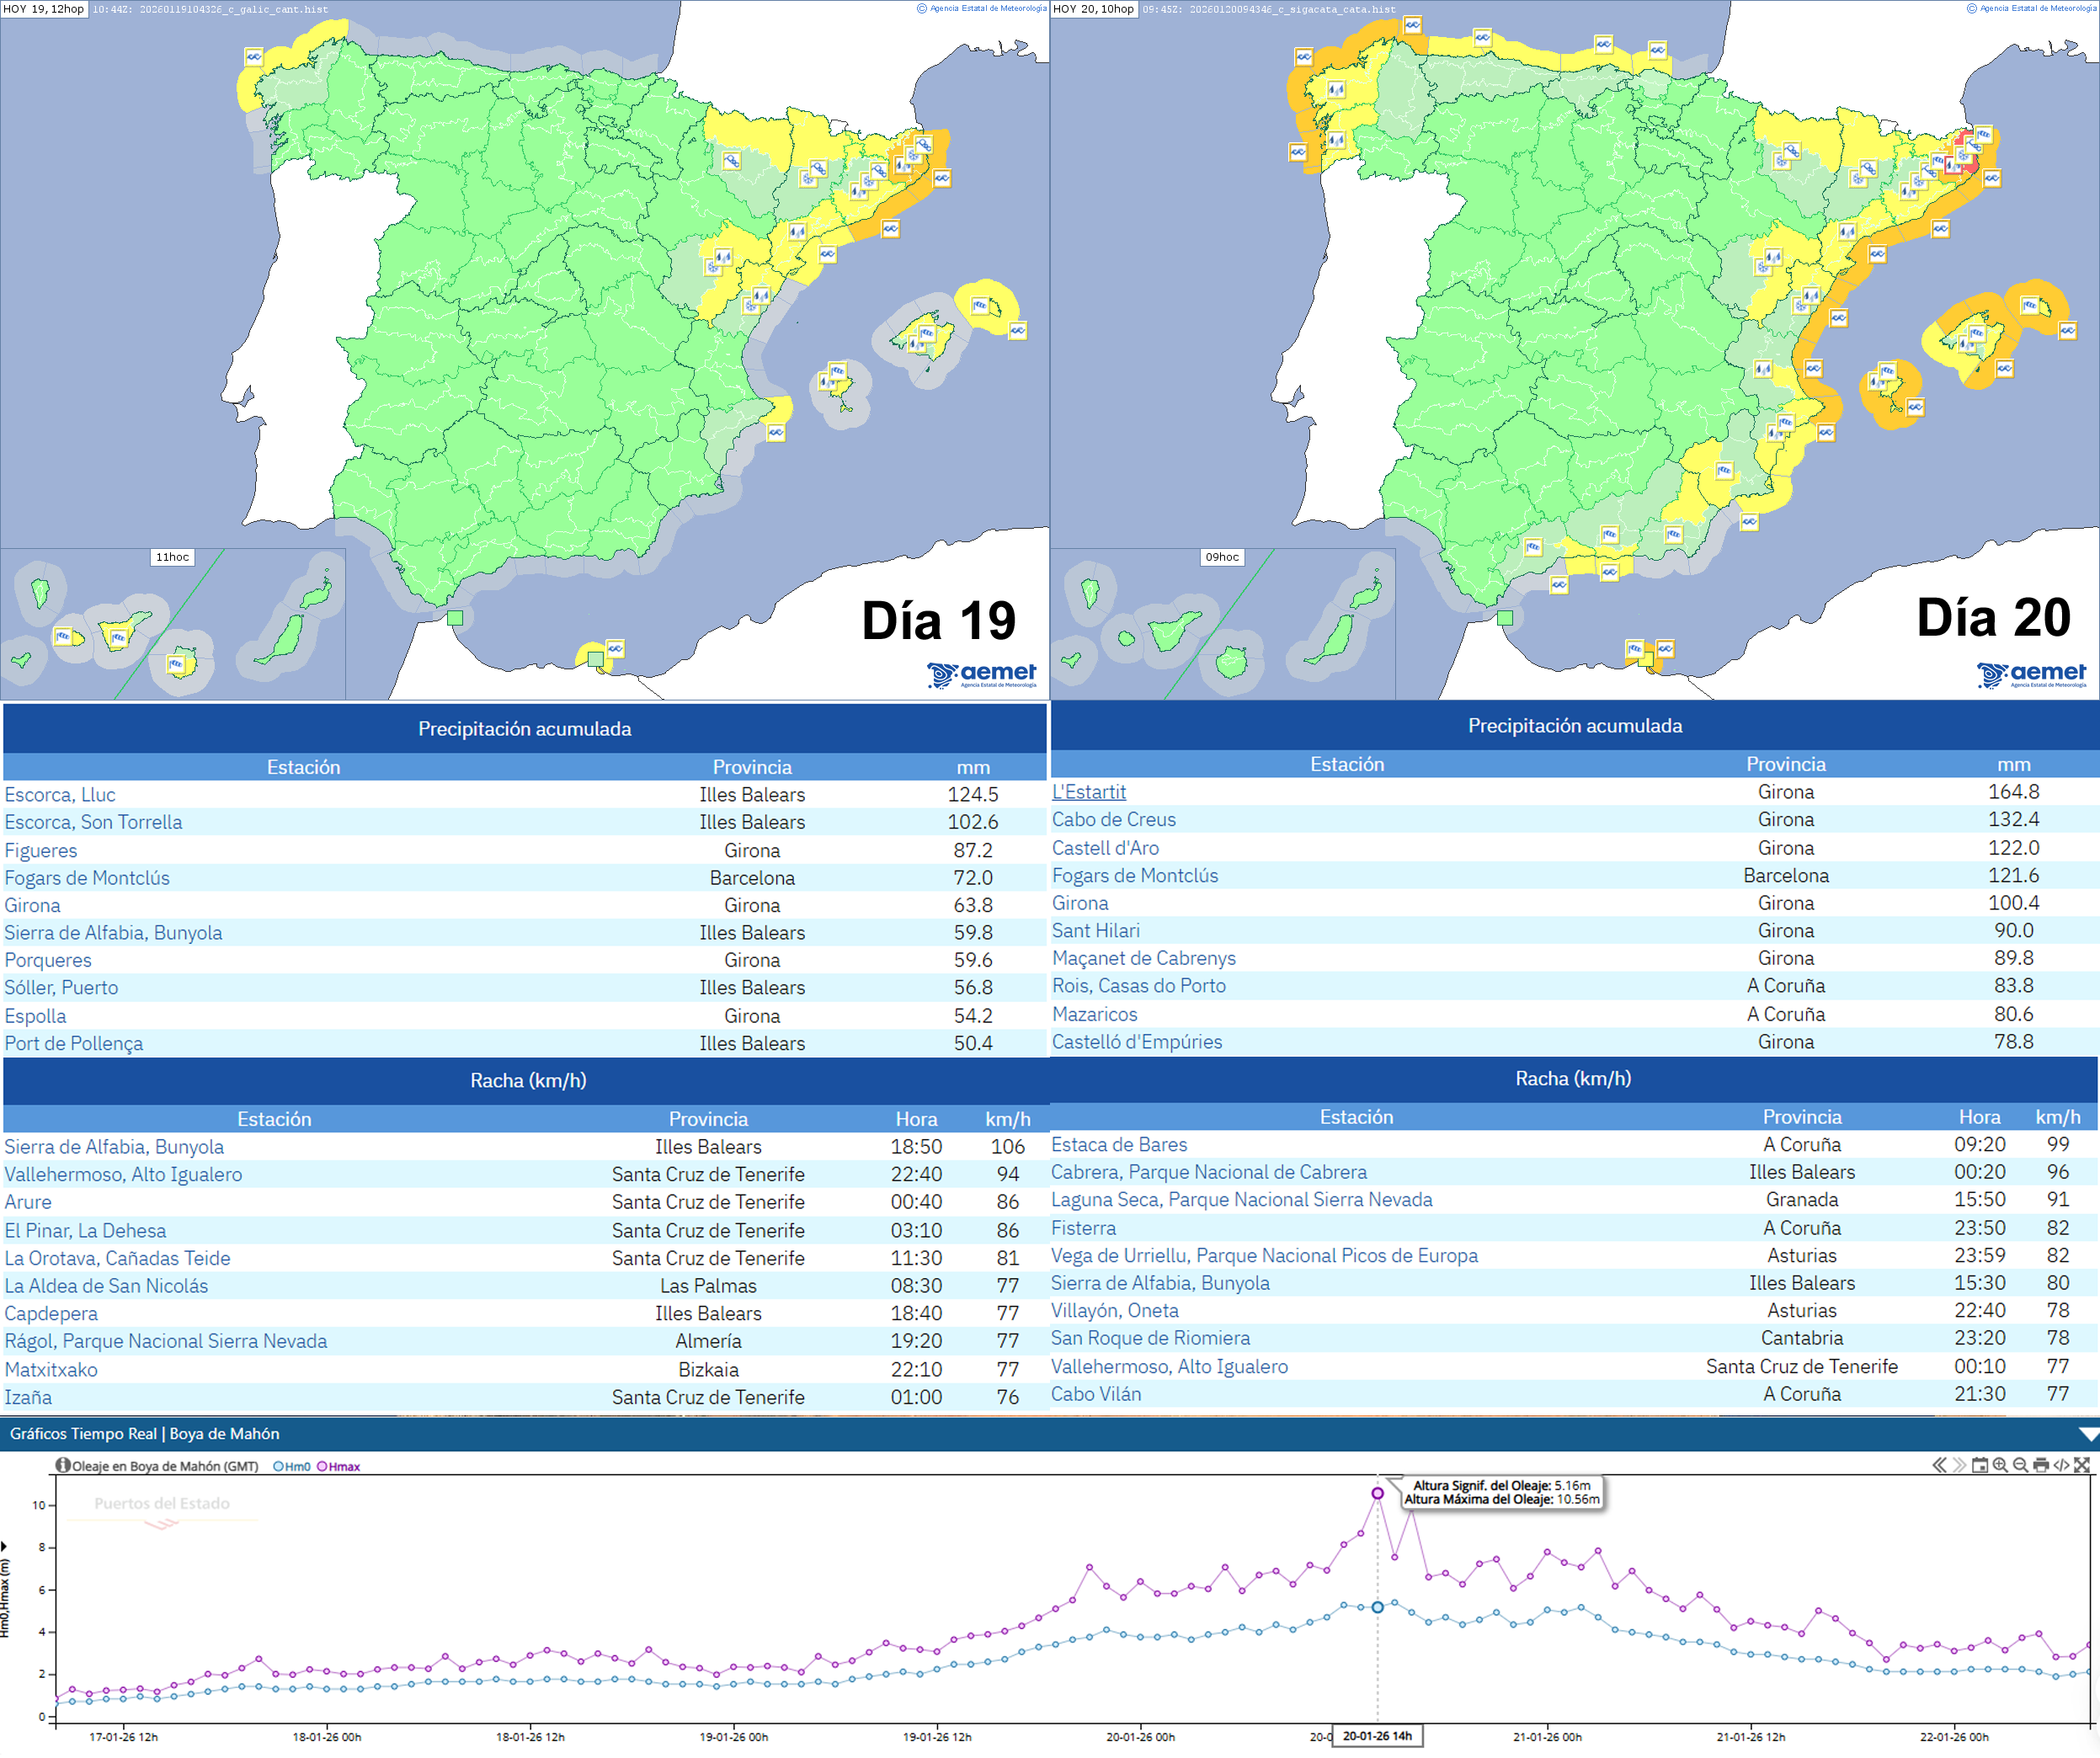Image resolution: width=2100 pixels, height=1758 pixels.
Task: Open the chart embed code view
Action: [2061, 1467]
